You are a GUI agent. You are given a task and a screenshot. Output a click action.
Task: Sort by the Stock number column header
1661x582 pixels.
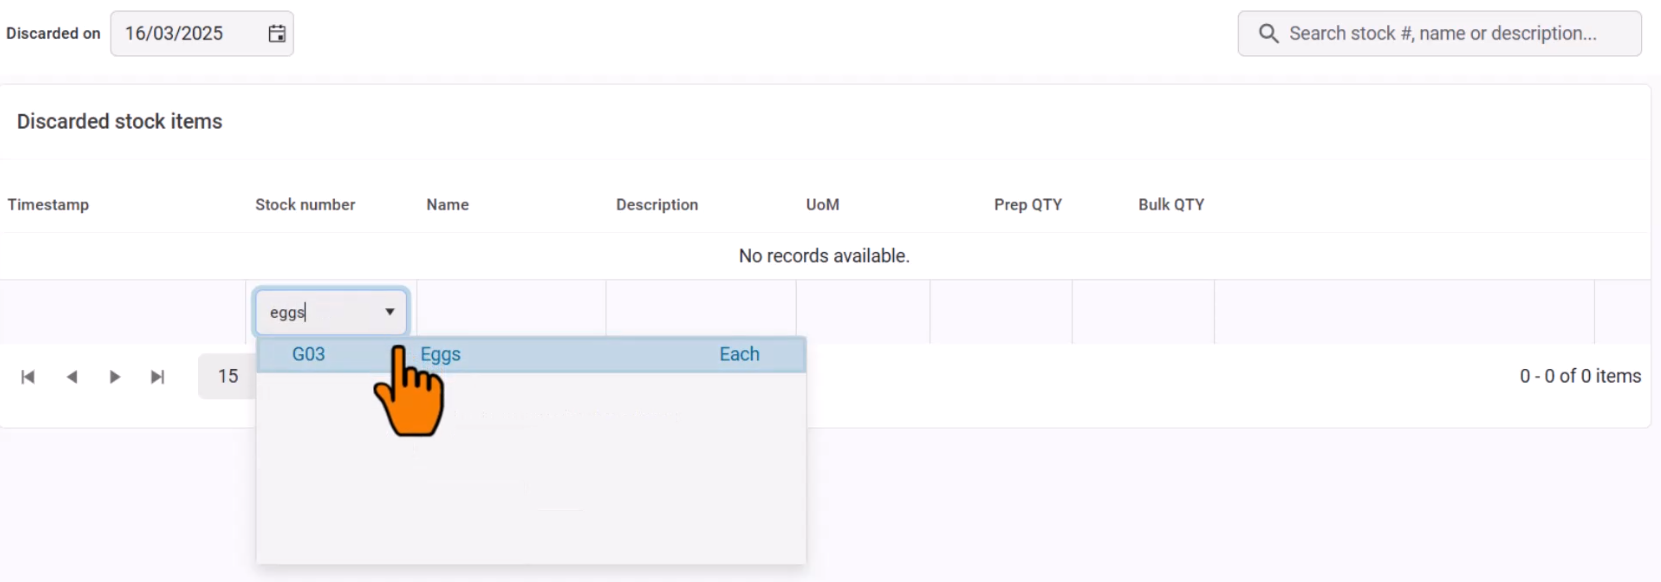click(305, 205)
